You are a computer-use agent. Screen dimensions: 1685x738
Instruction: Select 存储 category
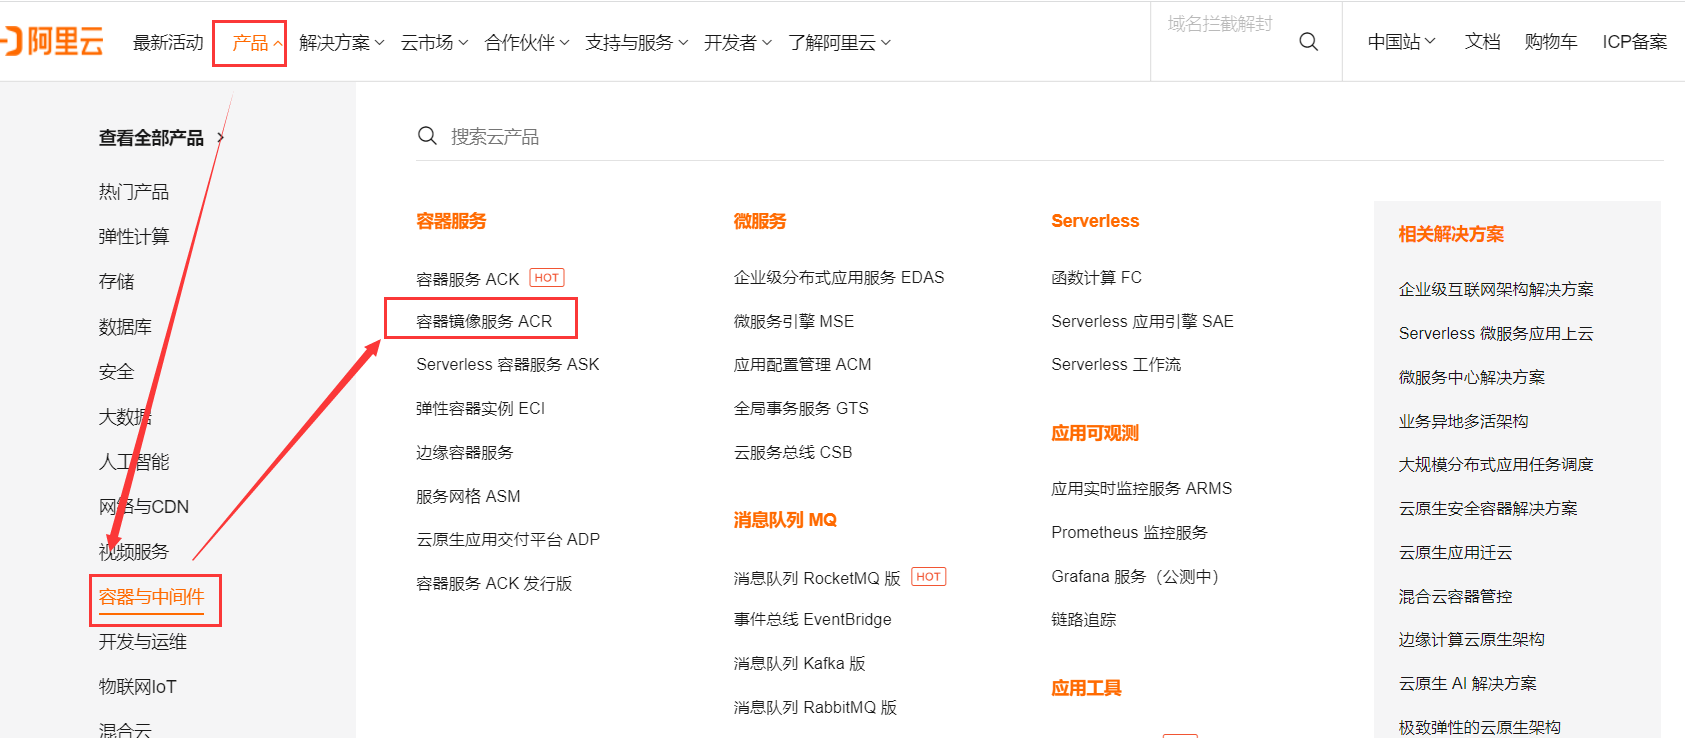pyautogui.click(x=117, y=282)
